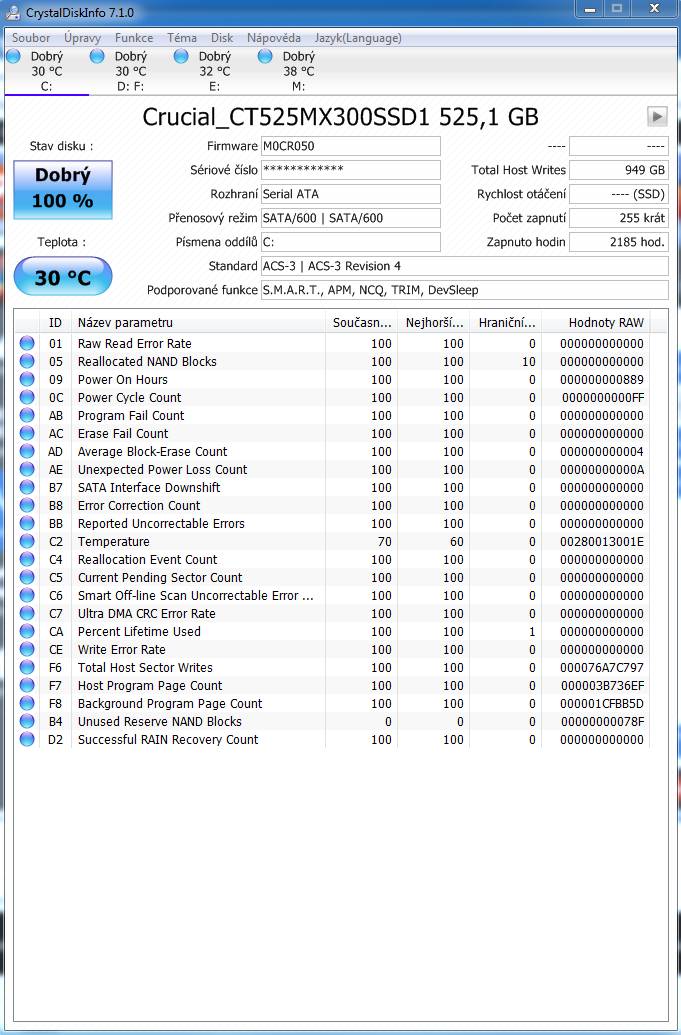Click RAW value 000001CFBB5D
Screen dimensions: 681x1035
coord(602,703)
